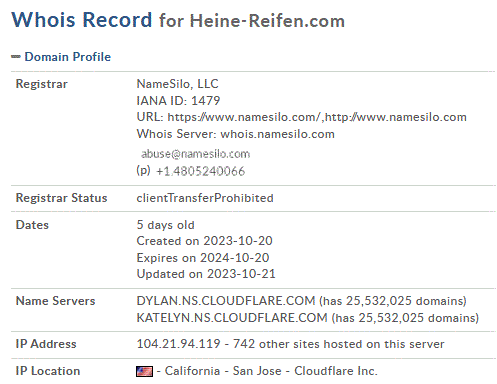
Task: Click the California - San Jose location text
Action: (223, 371)
